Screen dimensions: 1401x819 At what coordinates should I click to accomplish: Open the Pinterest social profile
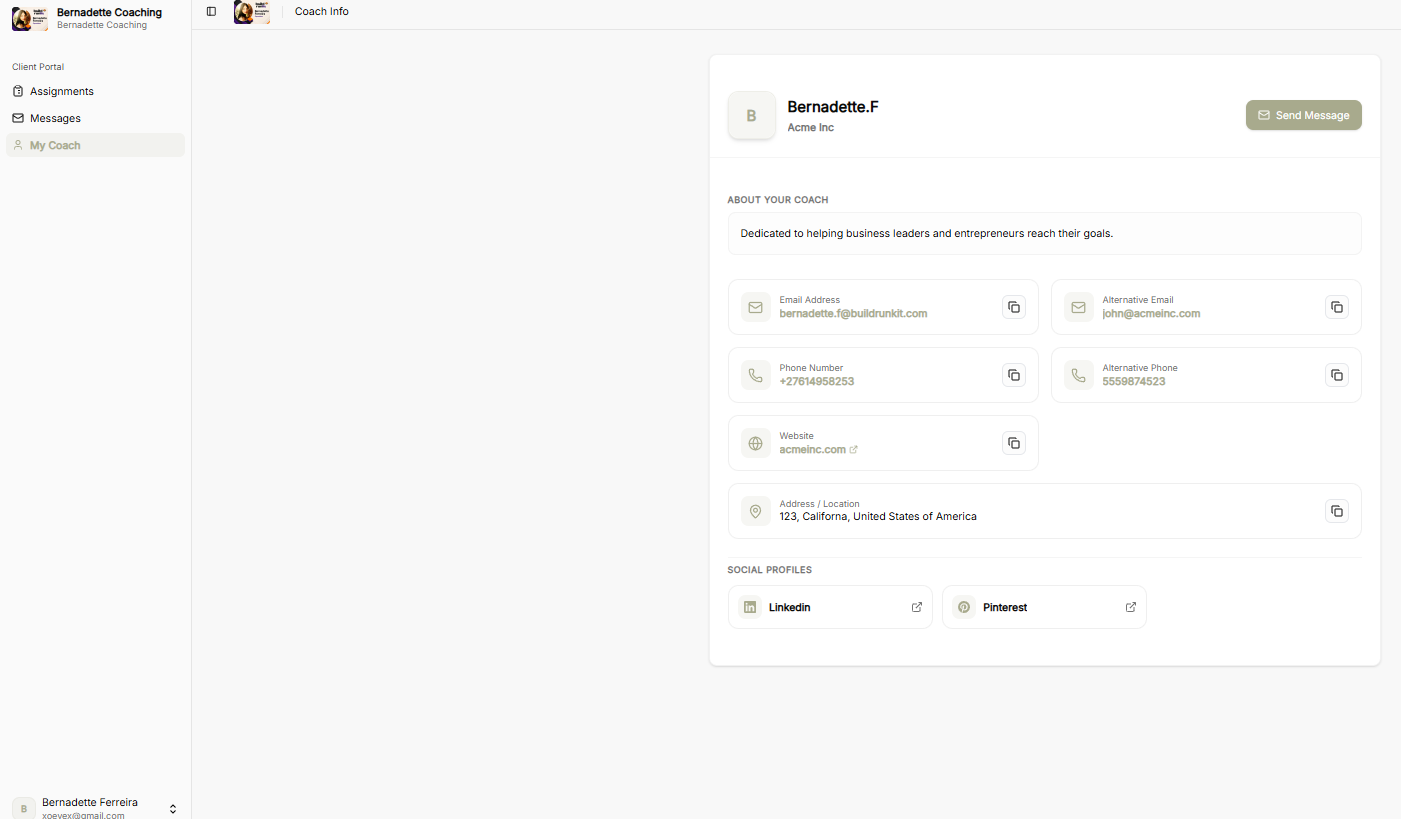pos(1044,607)
